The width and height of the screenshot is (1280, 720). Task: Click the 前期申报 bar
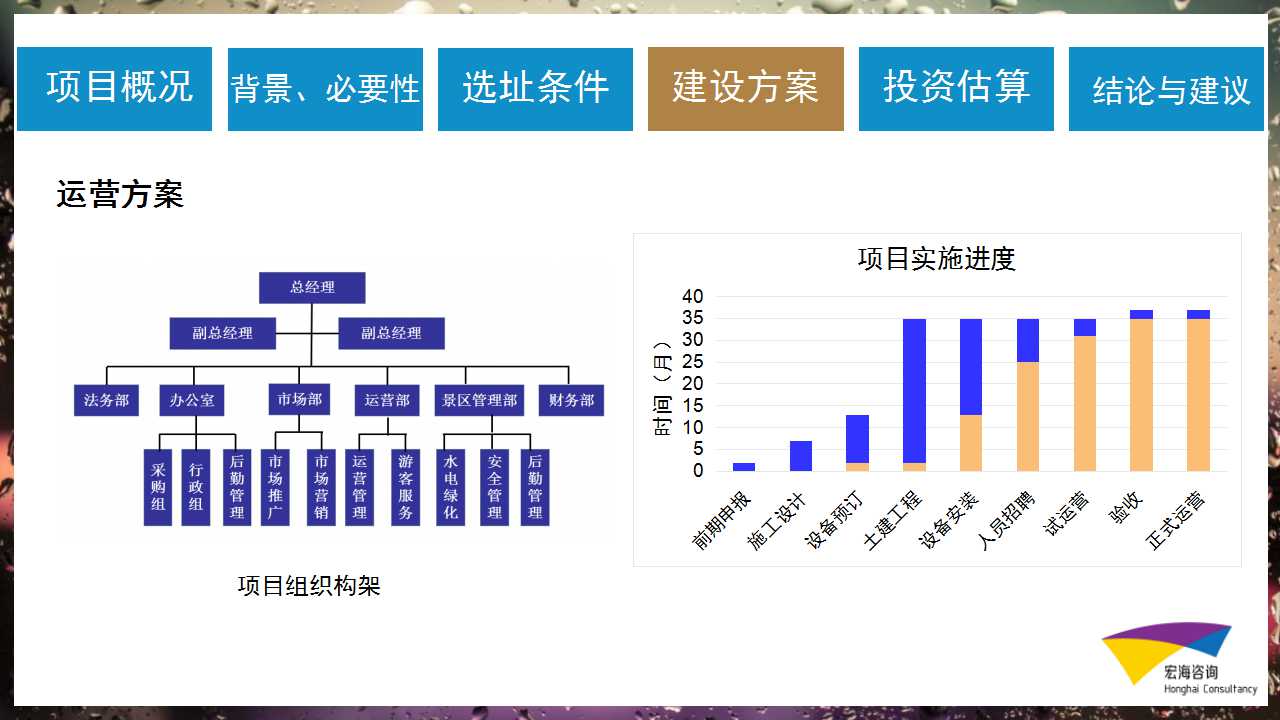(x=744, y=467)
